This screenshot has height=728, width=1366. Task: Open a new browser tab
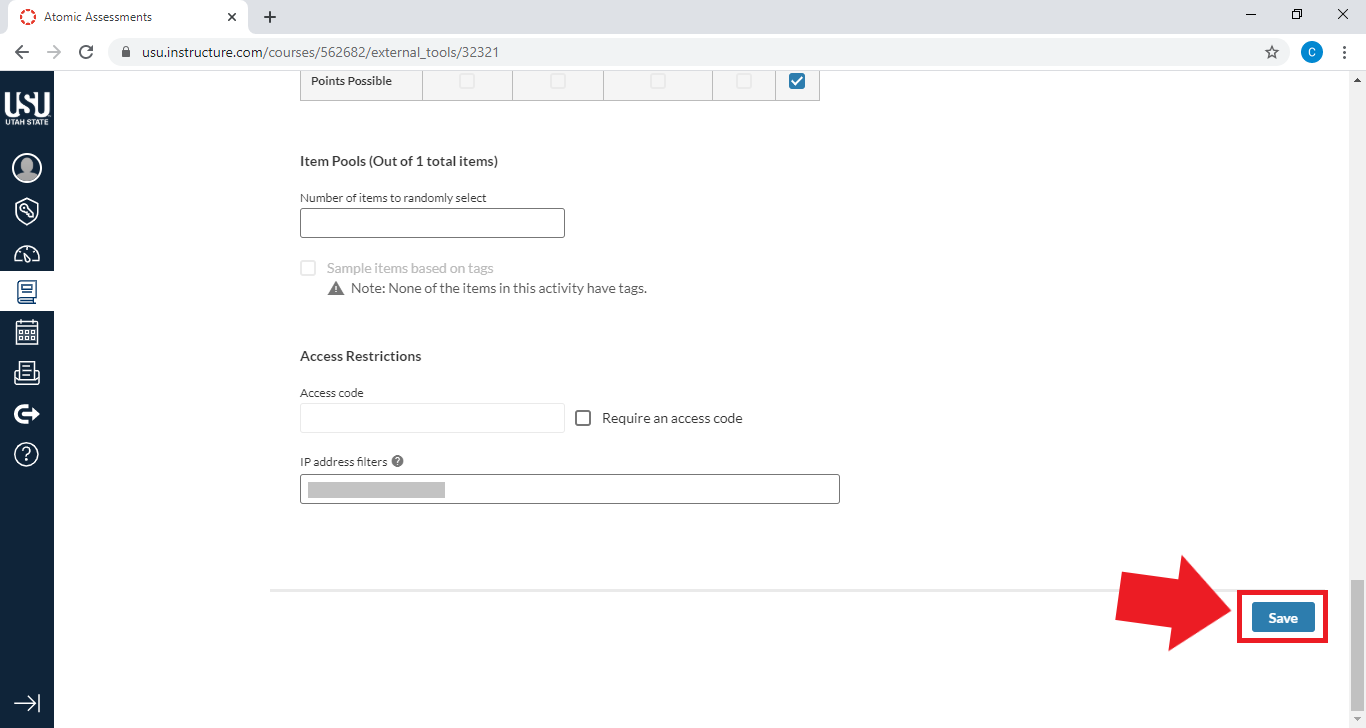[x=270, y=17]
